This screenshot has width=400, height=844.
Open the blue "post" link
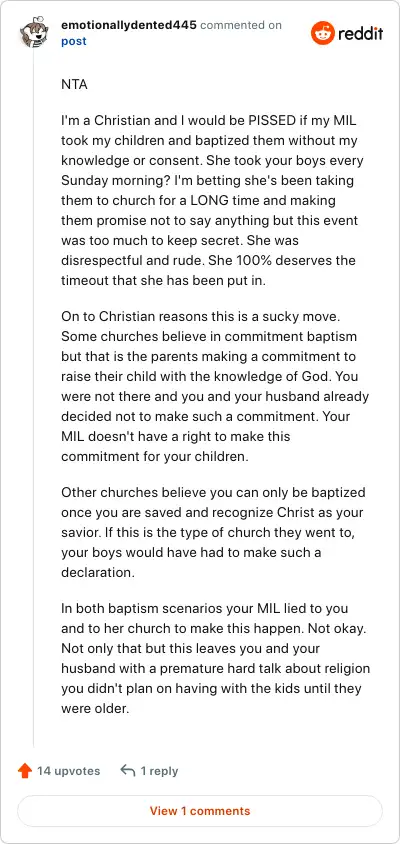click(x=74, y=41)
